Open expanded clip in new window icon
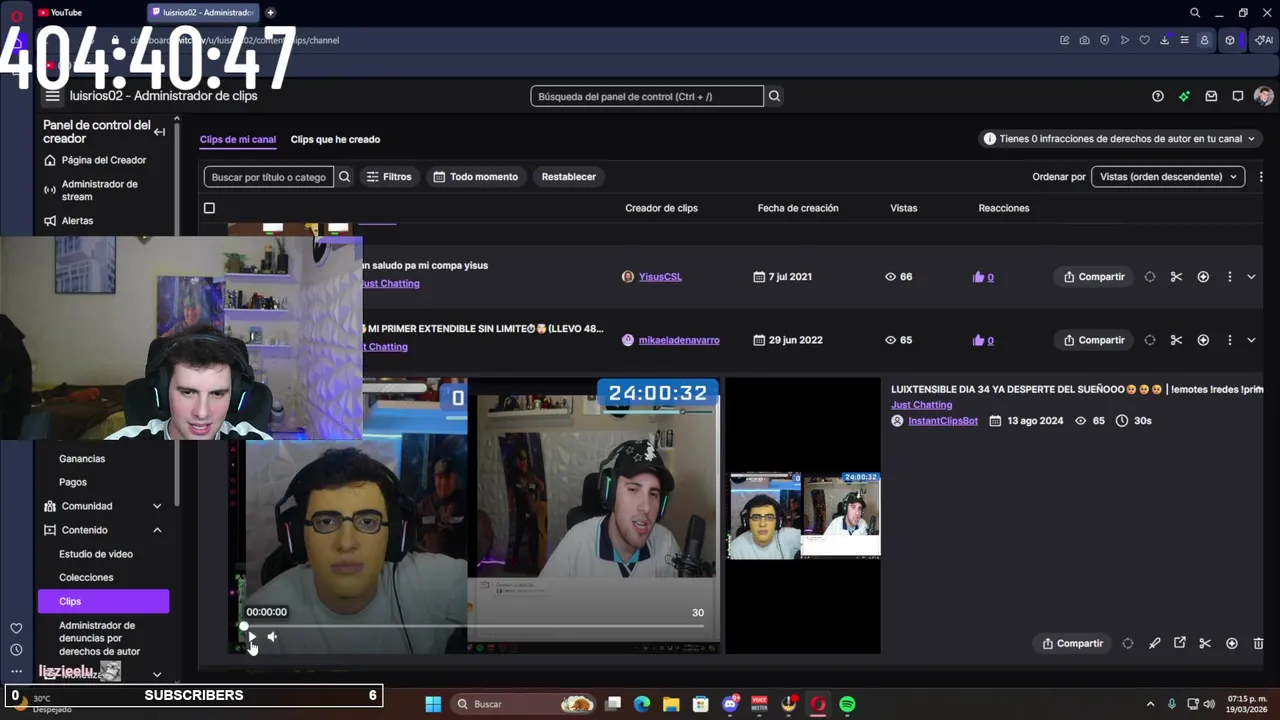 1180,643
